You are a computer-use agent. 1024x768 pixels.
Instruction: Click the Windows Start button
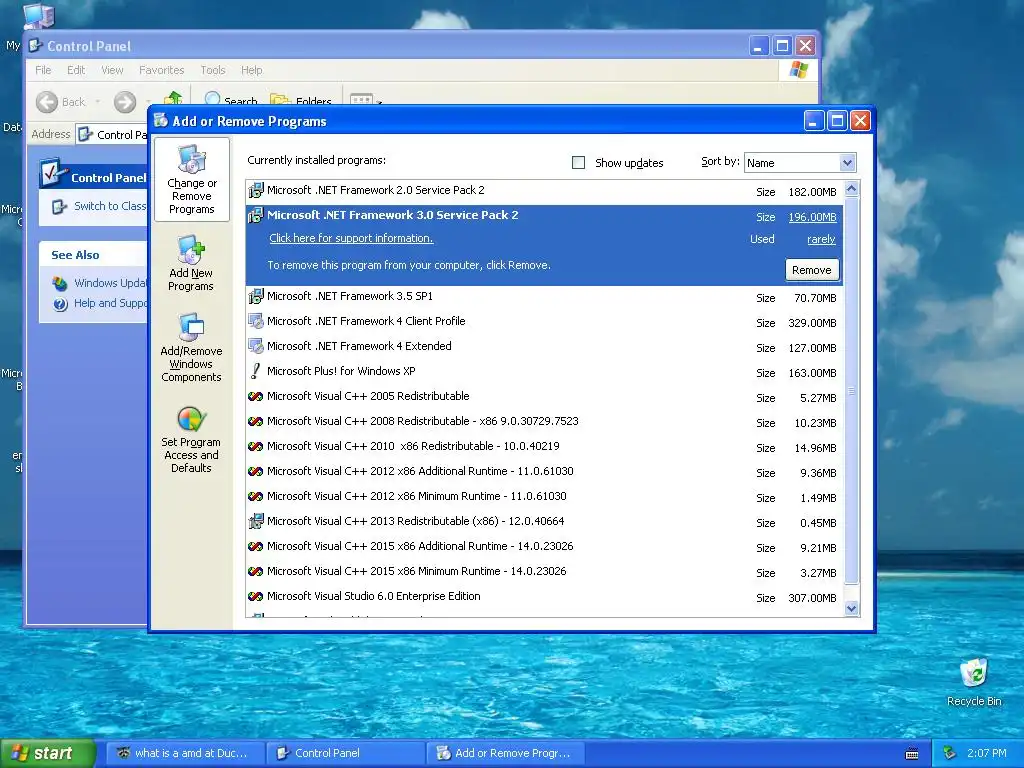[x=47, y=754]
